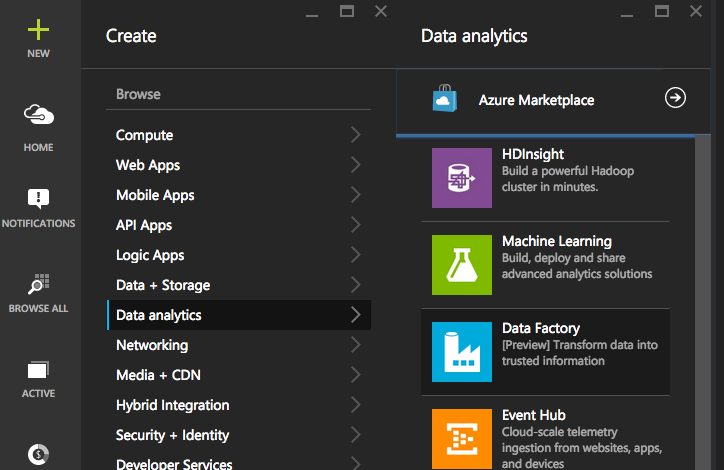Select the orange Event Hub icon
724x470 pixels.
point(462,439)
